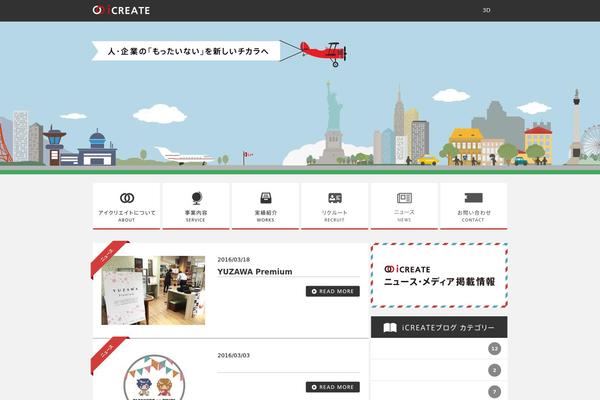The height and width of the screenshot is (400, 600).
Task: Open the YUZAWA Premium shop photo thumbnail
Action: pos(153,291)
